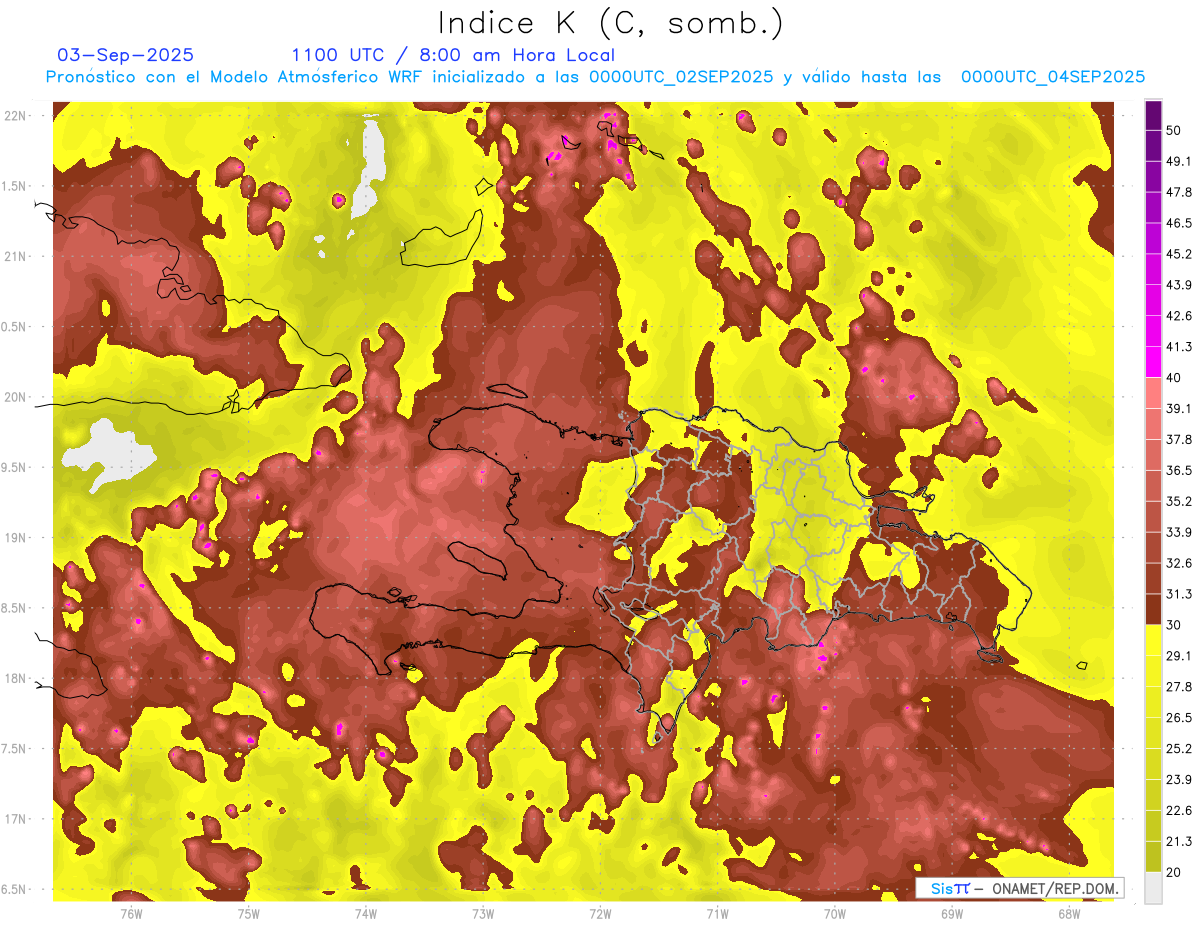The width and height of the screenshot is (1200, 927).
Task: Click the legend value 22.6
Action: pos(1179,811)
